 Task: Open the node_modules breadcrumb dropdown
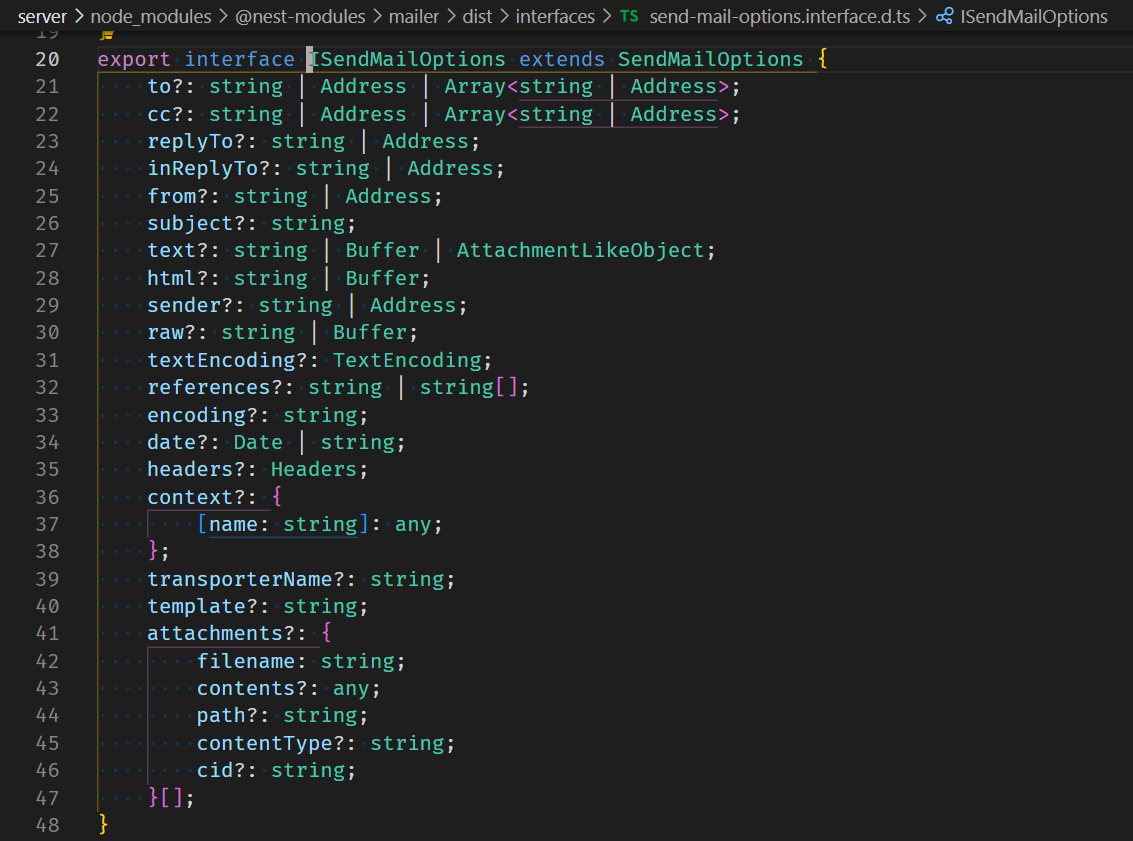151,16
